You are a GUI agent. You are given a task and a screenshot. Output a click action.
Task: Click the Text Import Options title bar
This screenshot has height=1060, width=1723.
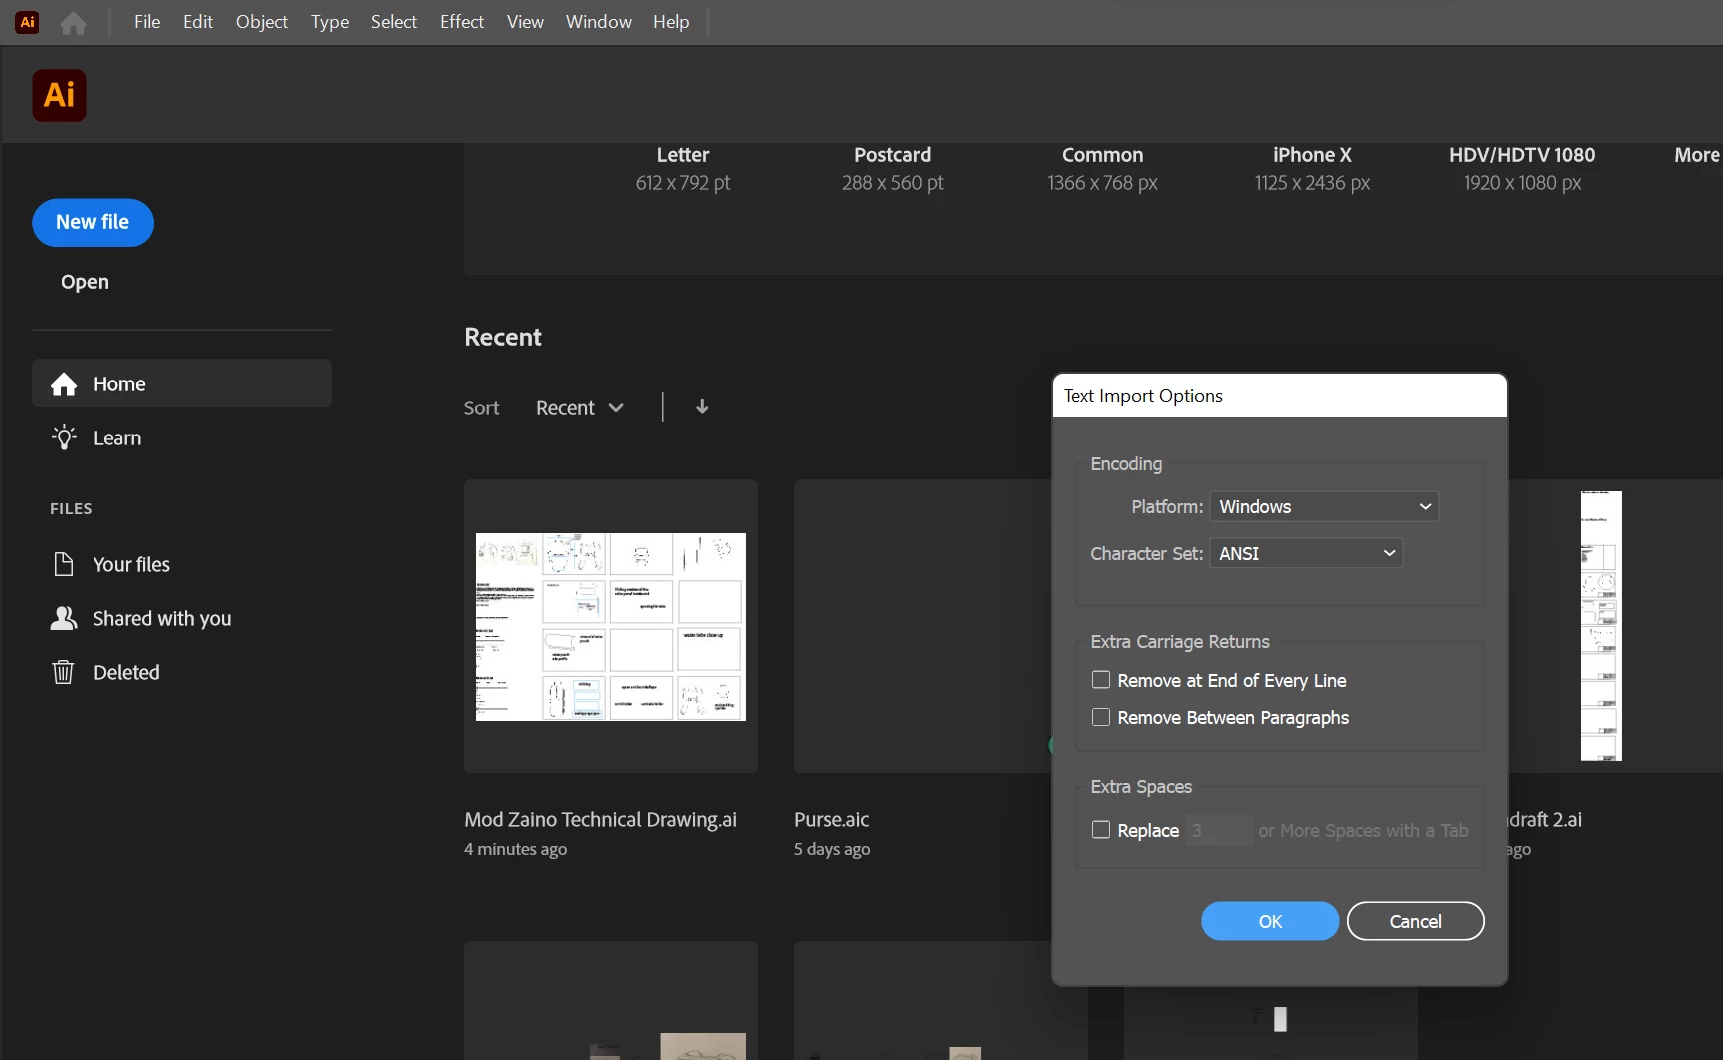(x=1279, y=396)
